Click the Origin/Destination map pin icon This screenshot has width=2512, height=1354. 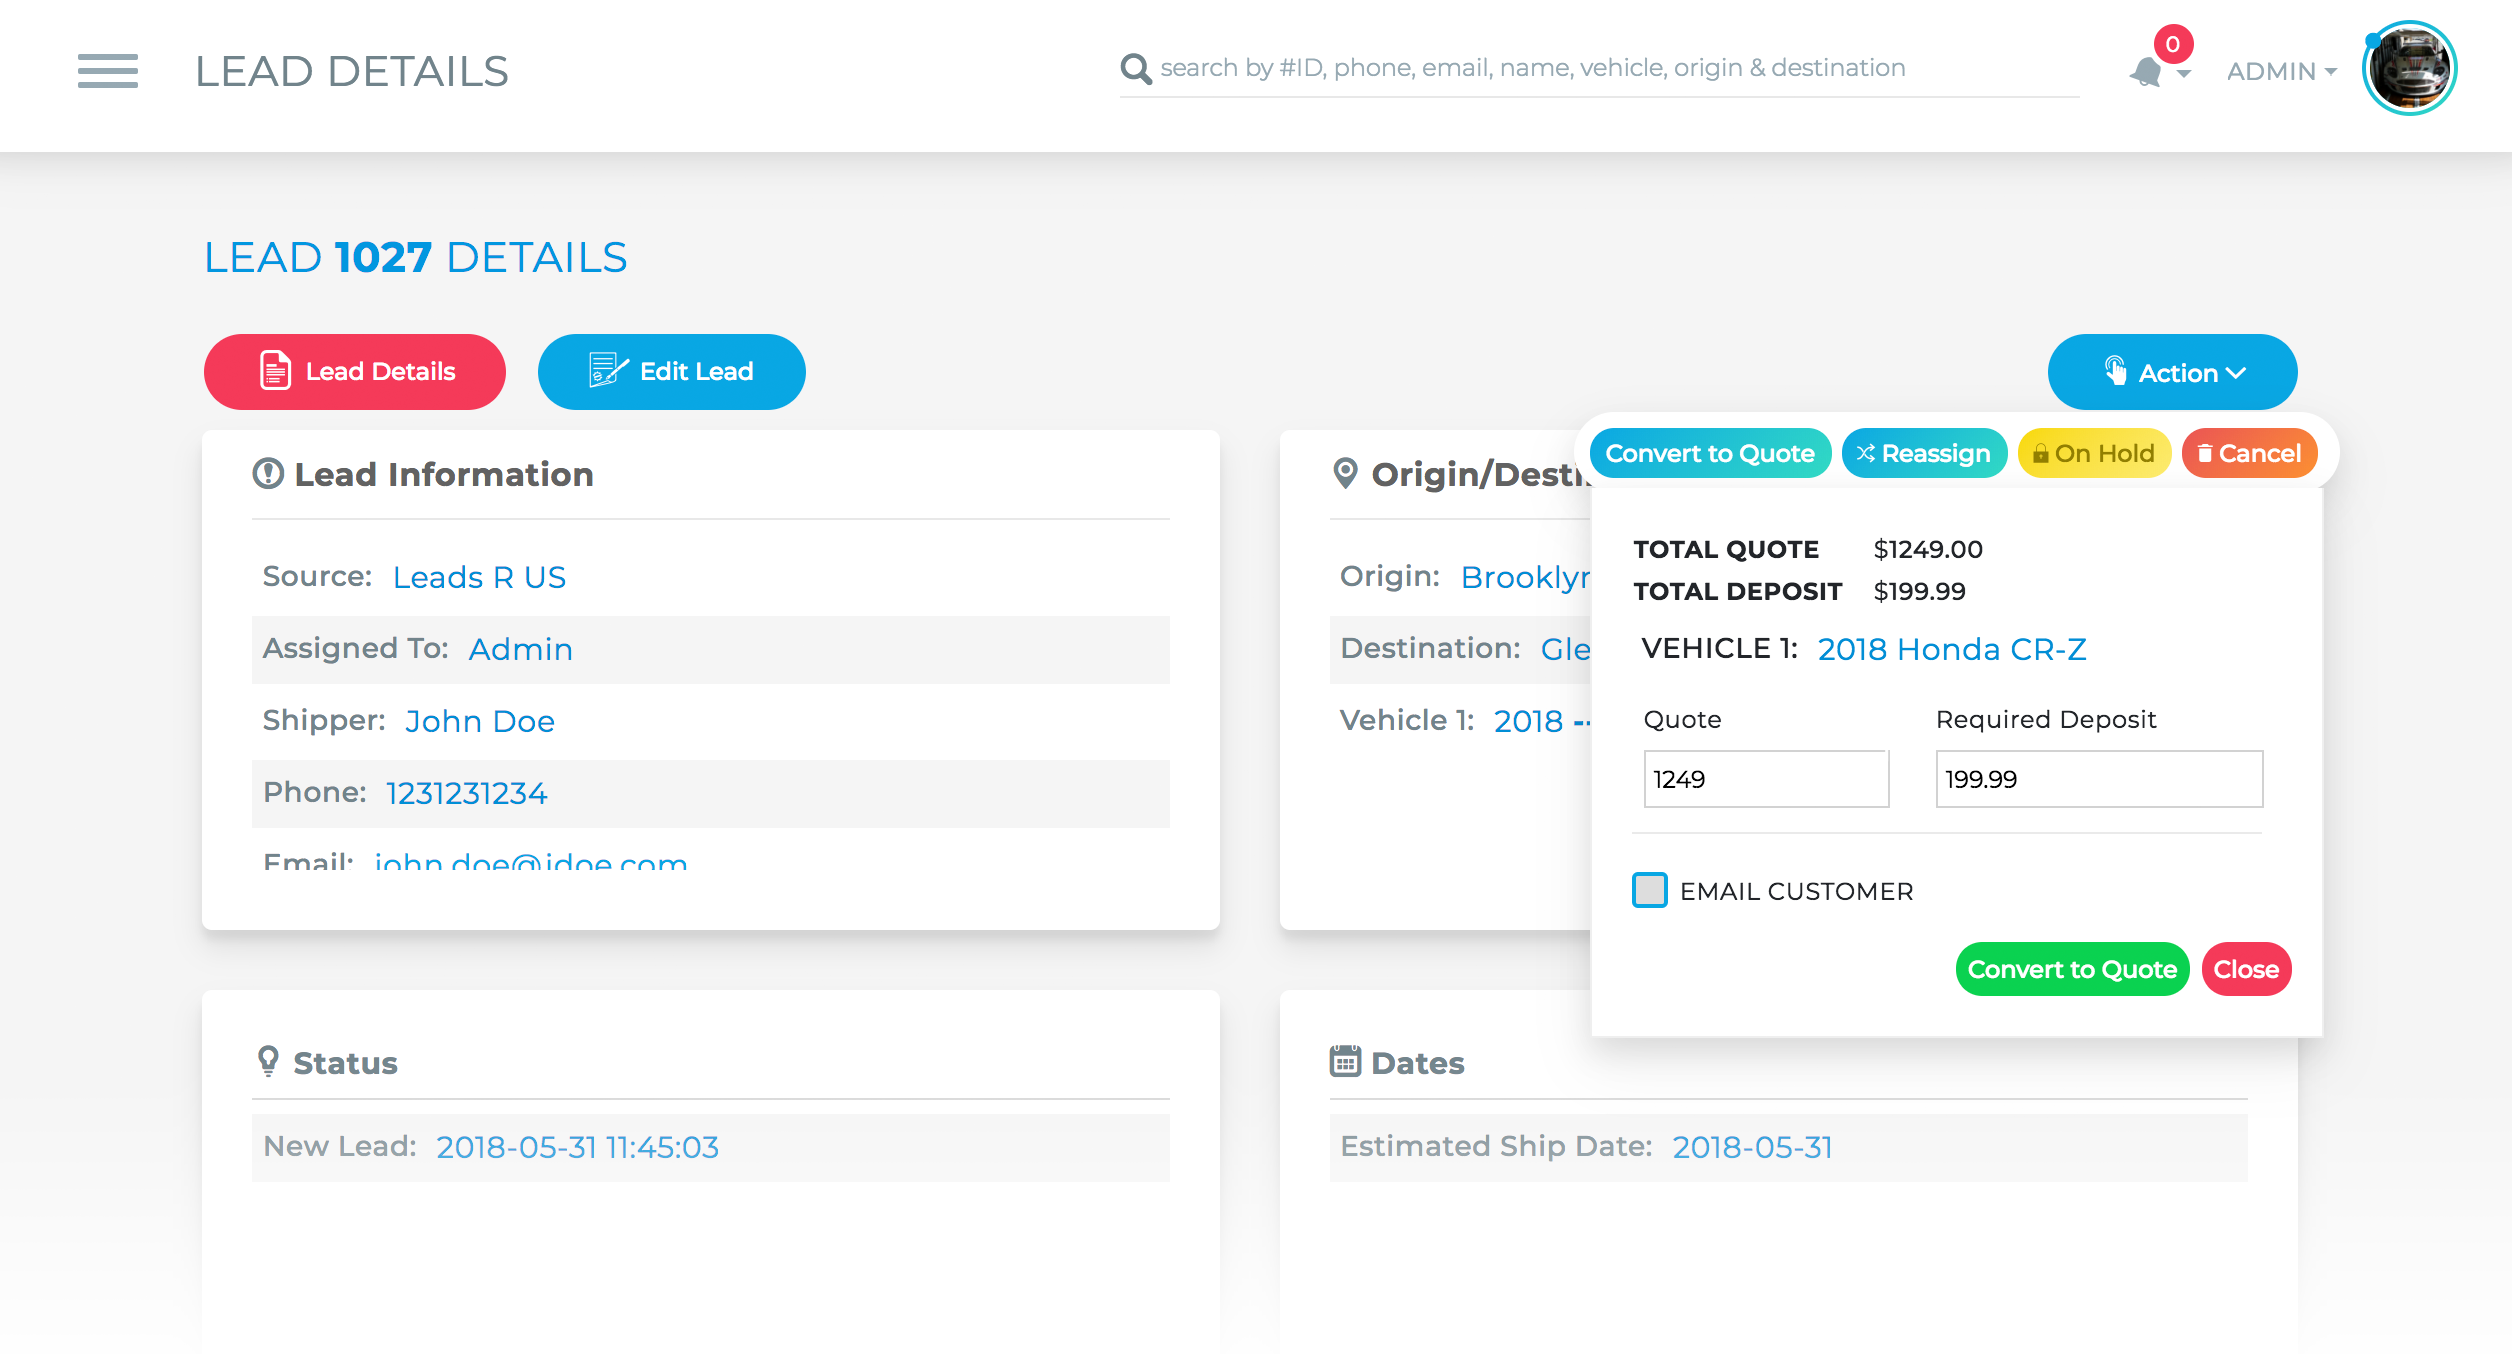[1346, 474]
